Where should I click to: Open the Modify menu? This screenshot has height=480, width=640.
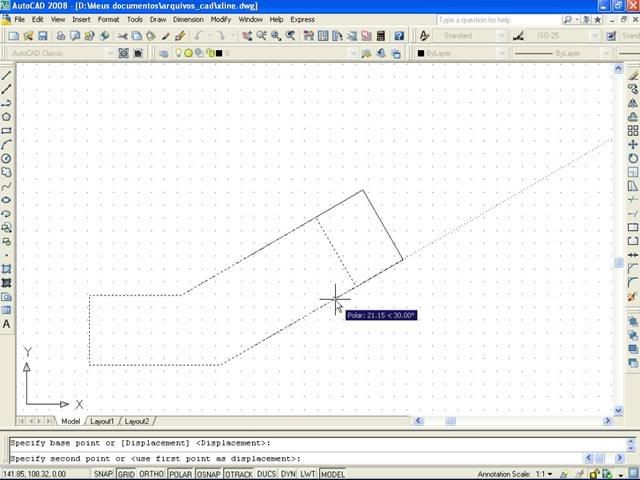221,19
